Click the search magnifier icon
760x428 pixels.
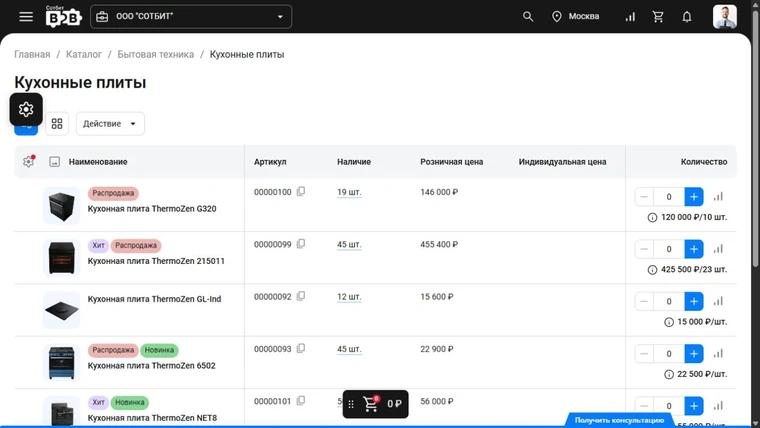click(x=528, y=16)
